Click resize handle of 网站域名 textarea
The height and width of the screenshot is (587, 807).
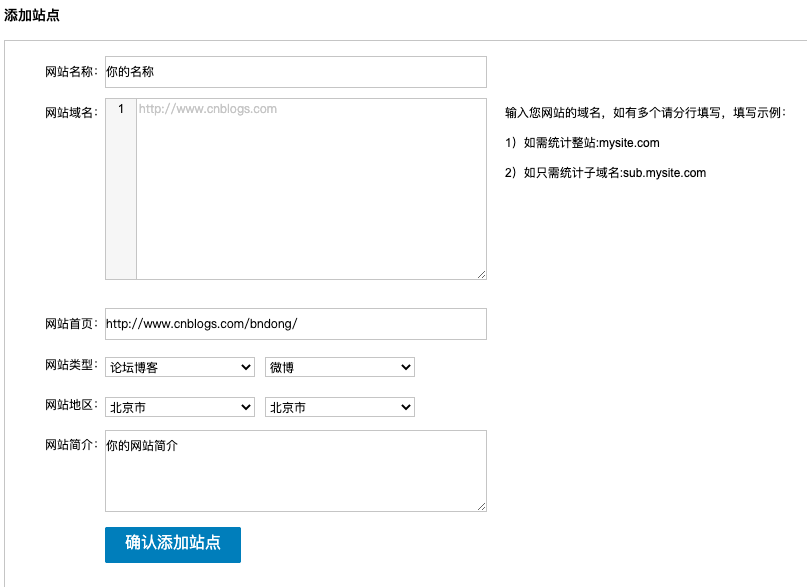[x=482, y=275]
